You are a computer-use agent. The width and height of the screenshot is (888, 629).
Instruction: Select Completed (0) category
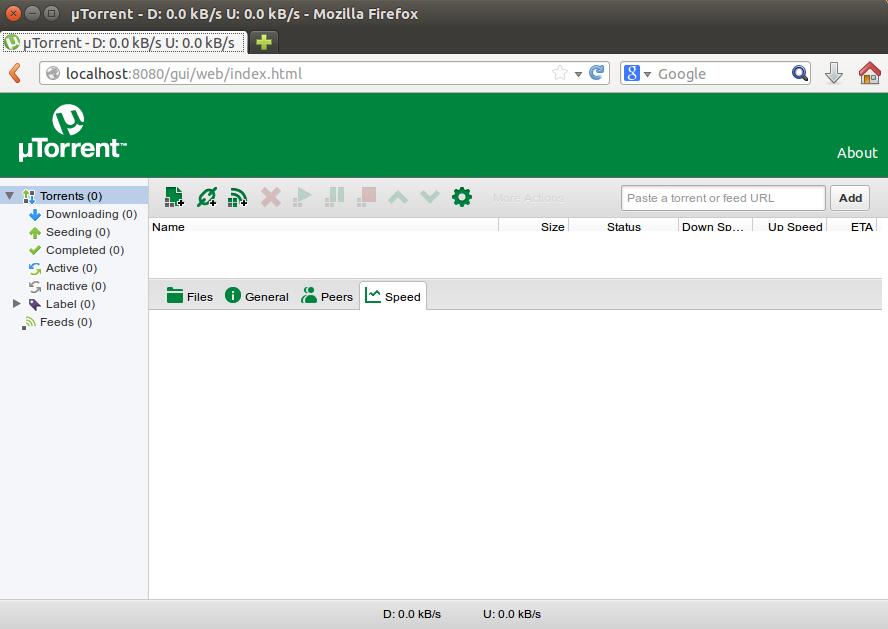coord(84,250)
